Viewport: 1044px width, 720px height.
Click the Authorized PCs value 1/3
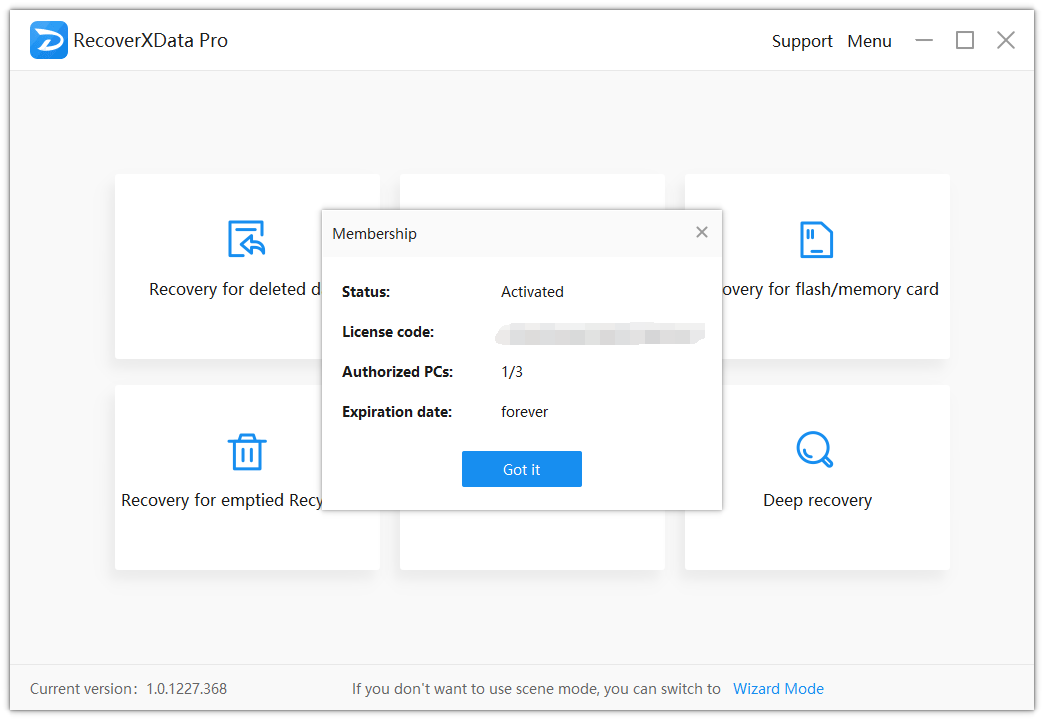[512, 372]
